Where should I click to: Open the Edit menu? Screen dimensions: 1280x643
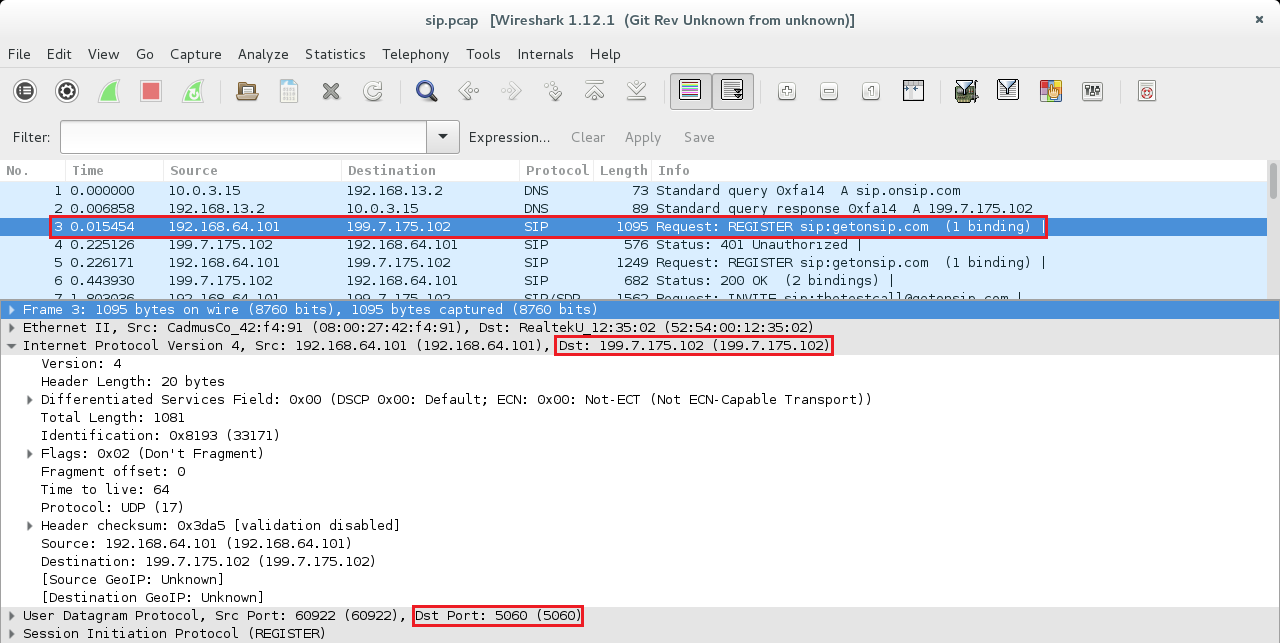(x=59, y=54)
